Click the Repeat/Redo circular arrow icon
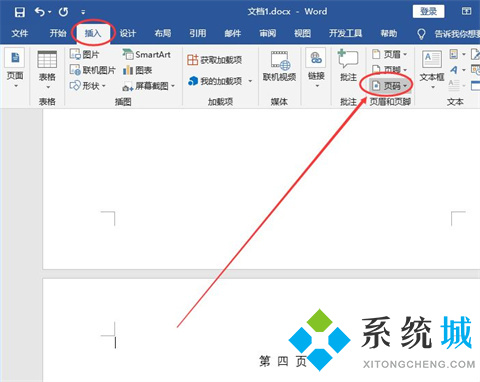The height and width of the screenshot is (382, 480). click(x=63, y=12)
